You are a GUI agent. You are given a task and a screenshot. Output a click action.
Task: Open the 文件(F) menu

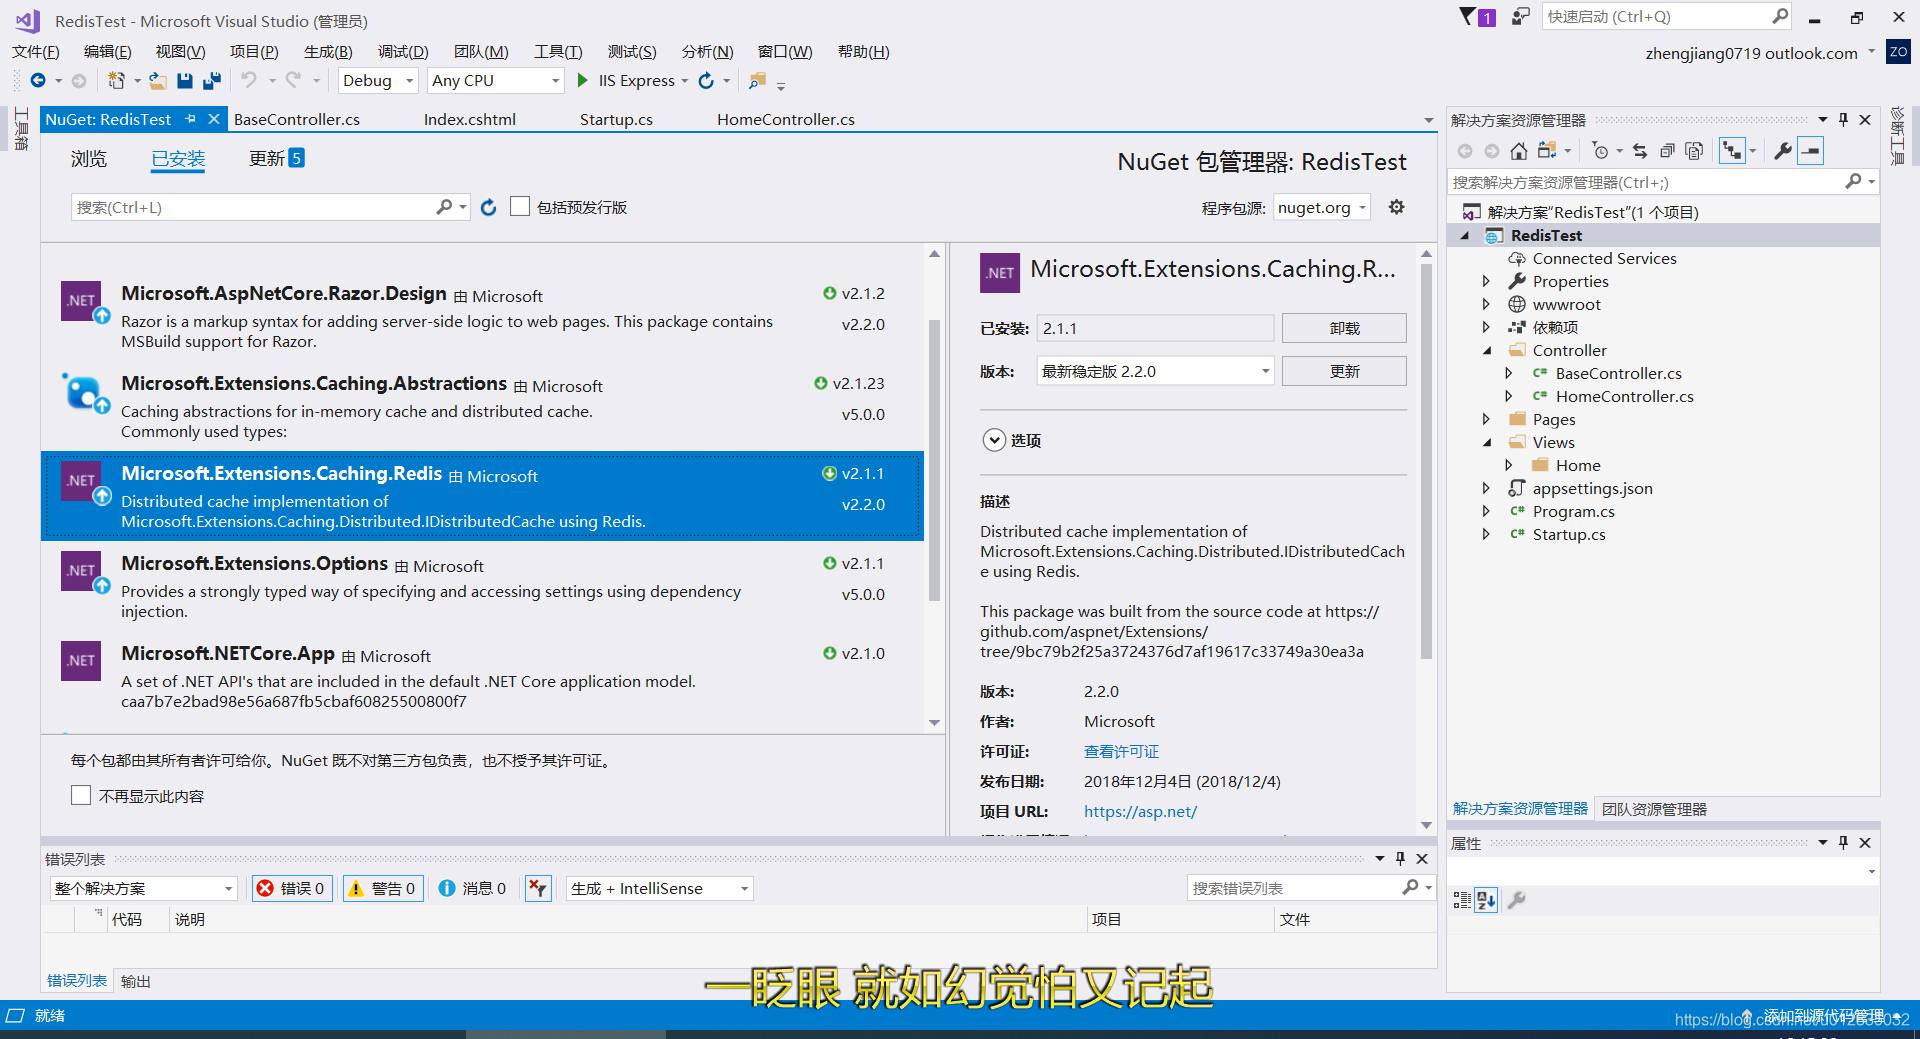tap(36, 51)
